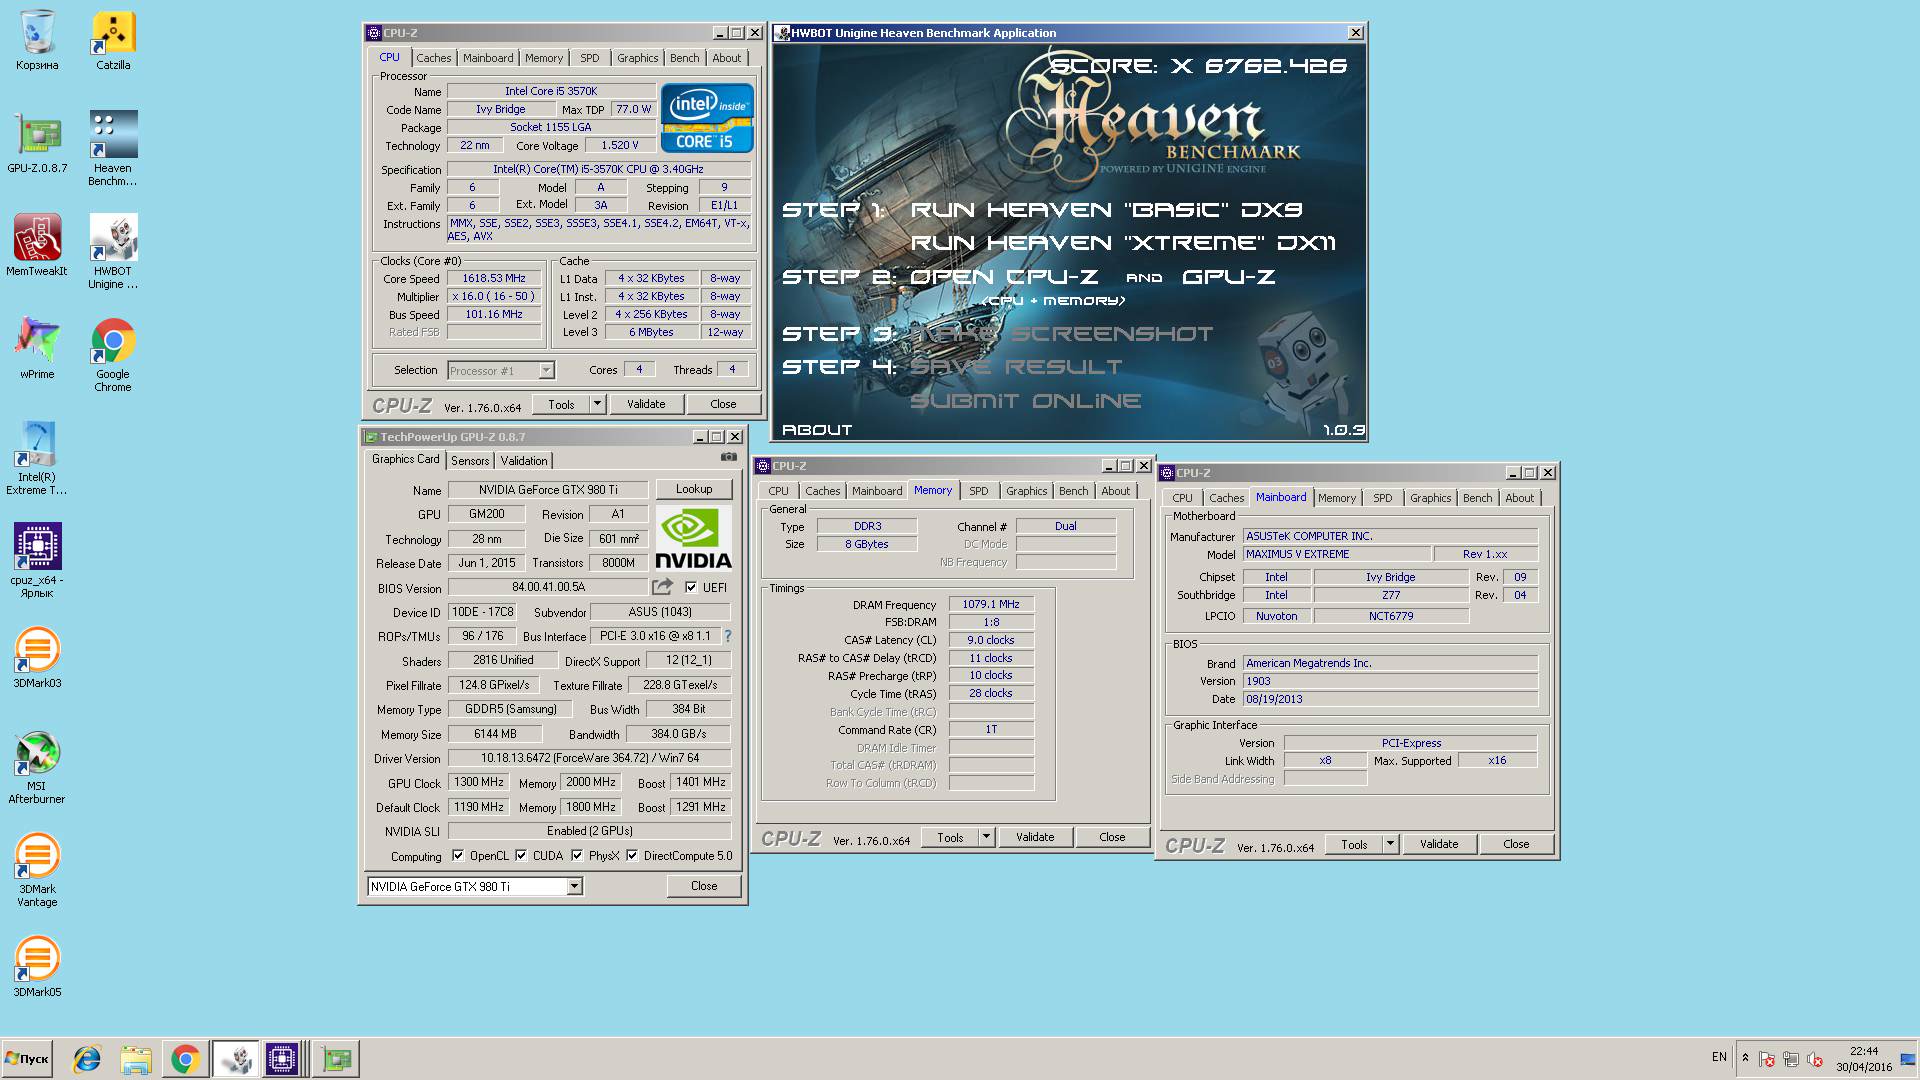Click Tools button in CPU-Z Mainboard window
This screenshot has height=1080, width=1920.
[1354, 844]
